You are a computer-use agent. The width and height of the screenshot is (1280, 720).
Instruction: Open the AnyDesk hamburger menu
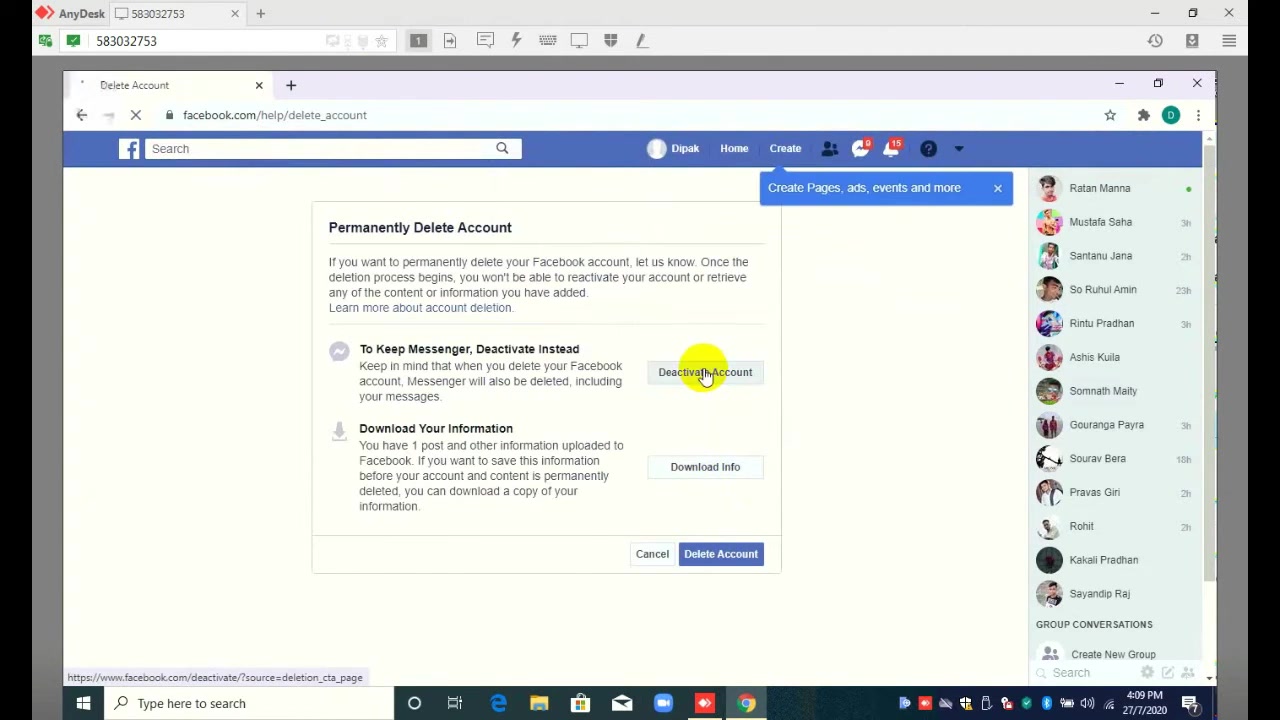point(1229,41)
